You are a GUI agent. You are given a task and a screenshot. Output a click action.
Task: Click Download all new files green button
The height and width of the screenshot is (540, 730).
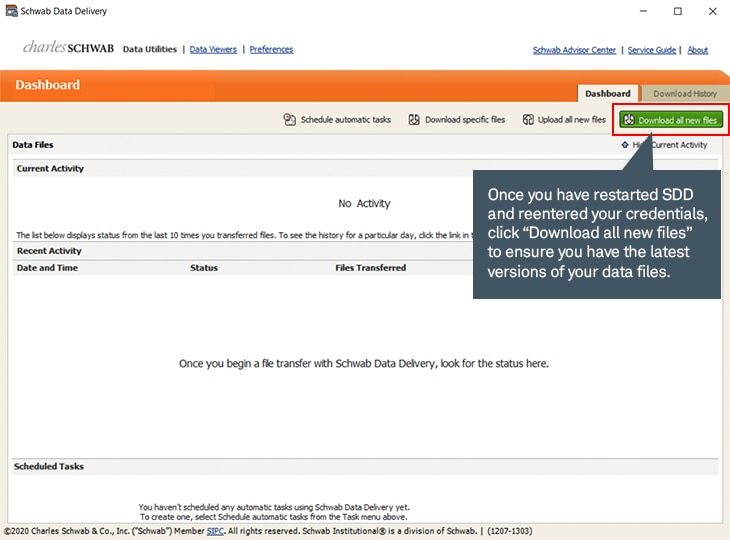671,120
